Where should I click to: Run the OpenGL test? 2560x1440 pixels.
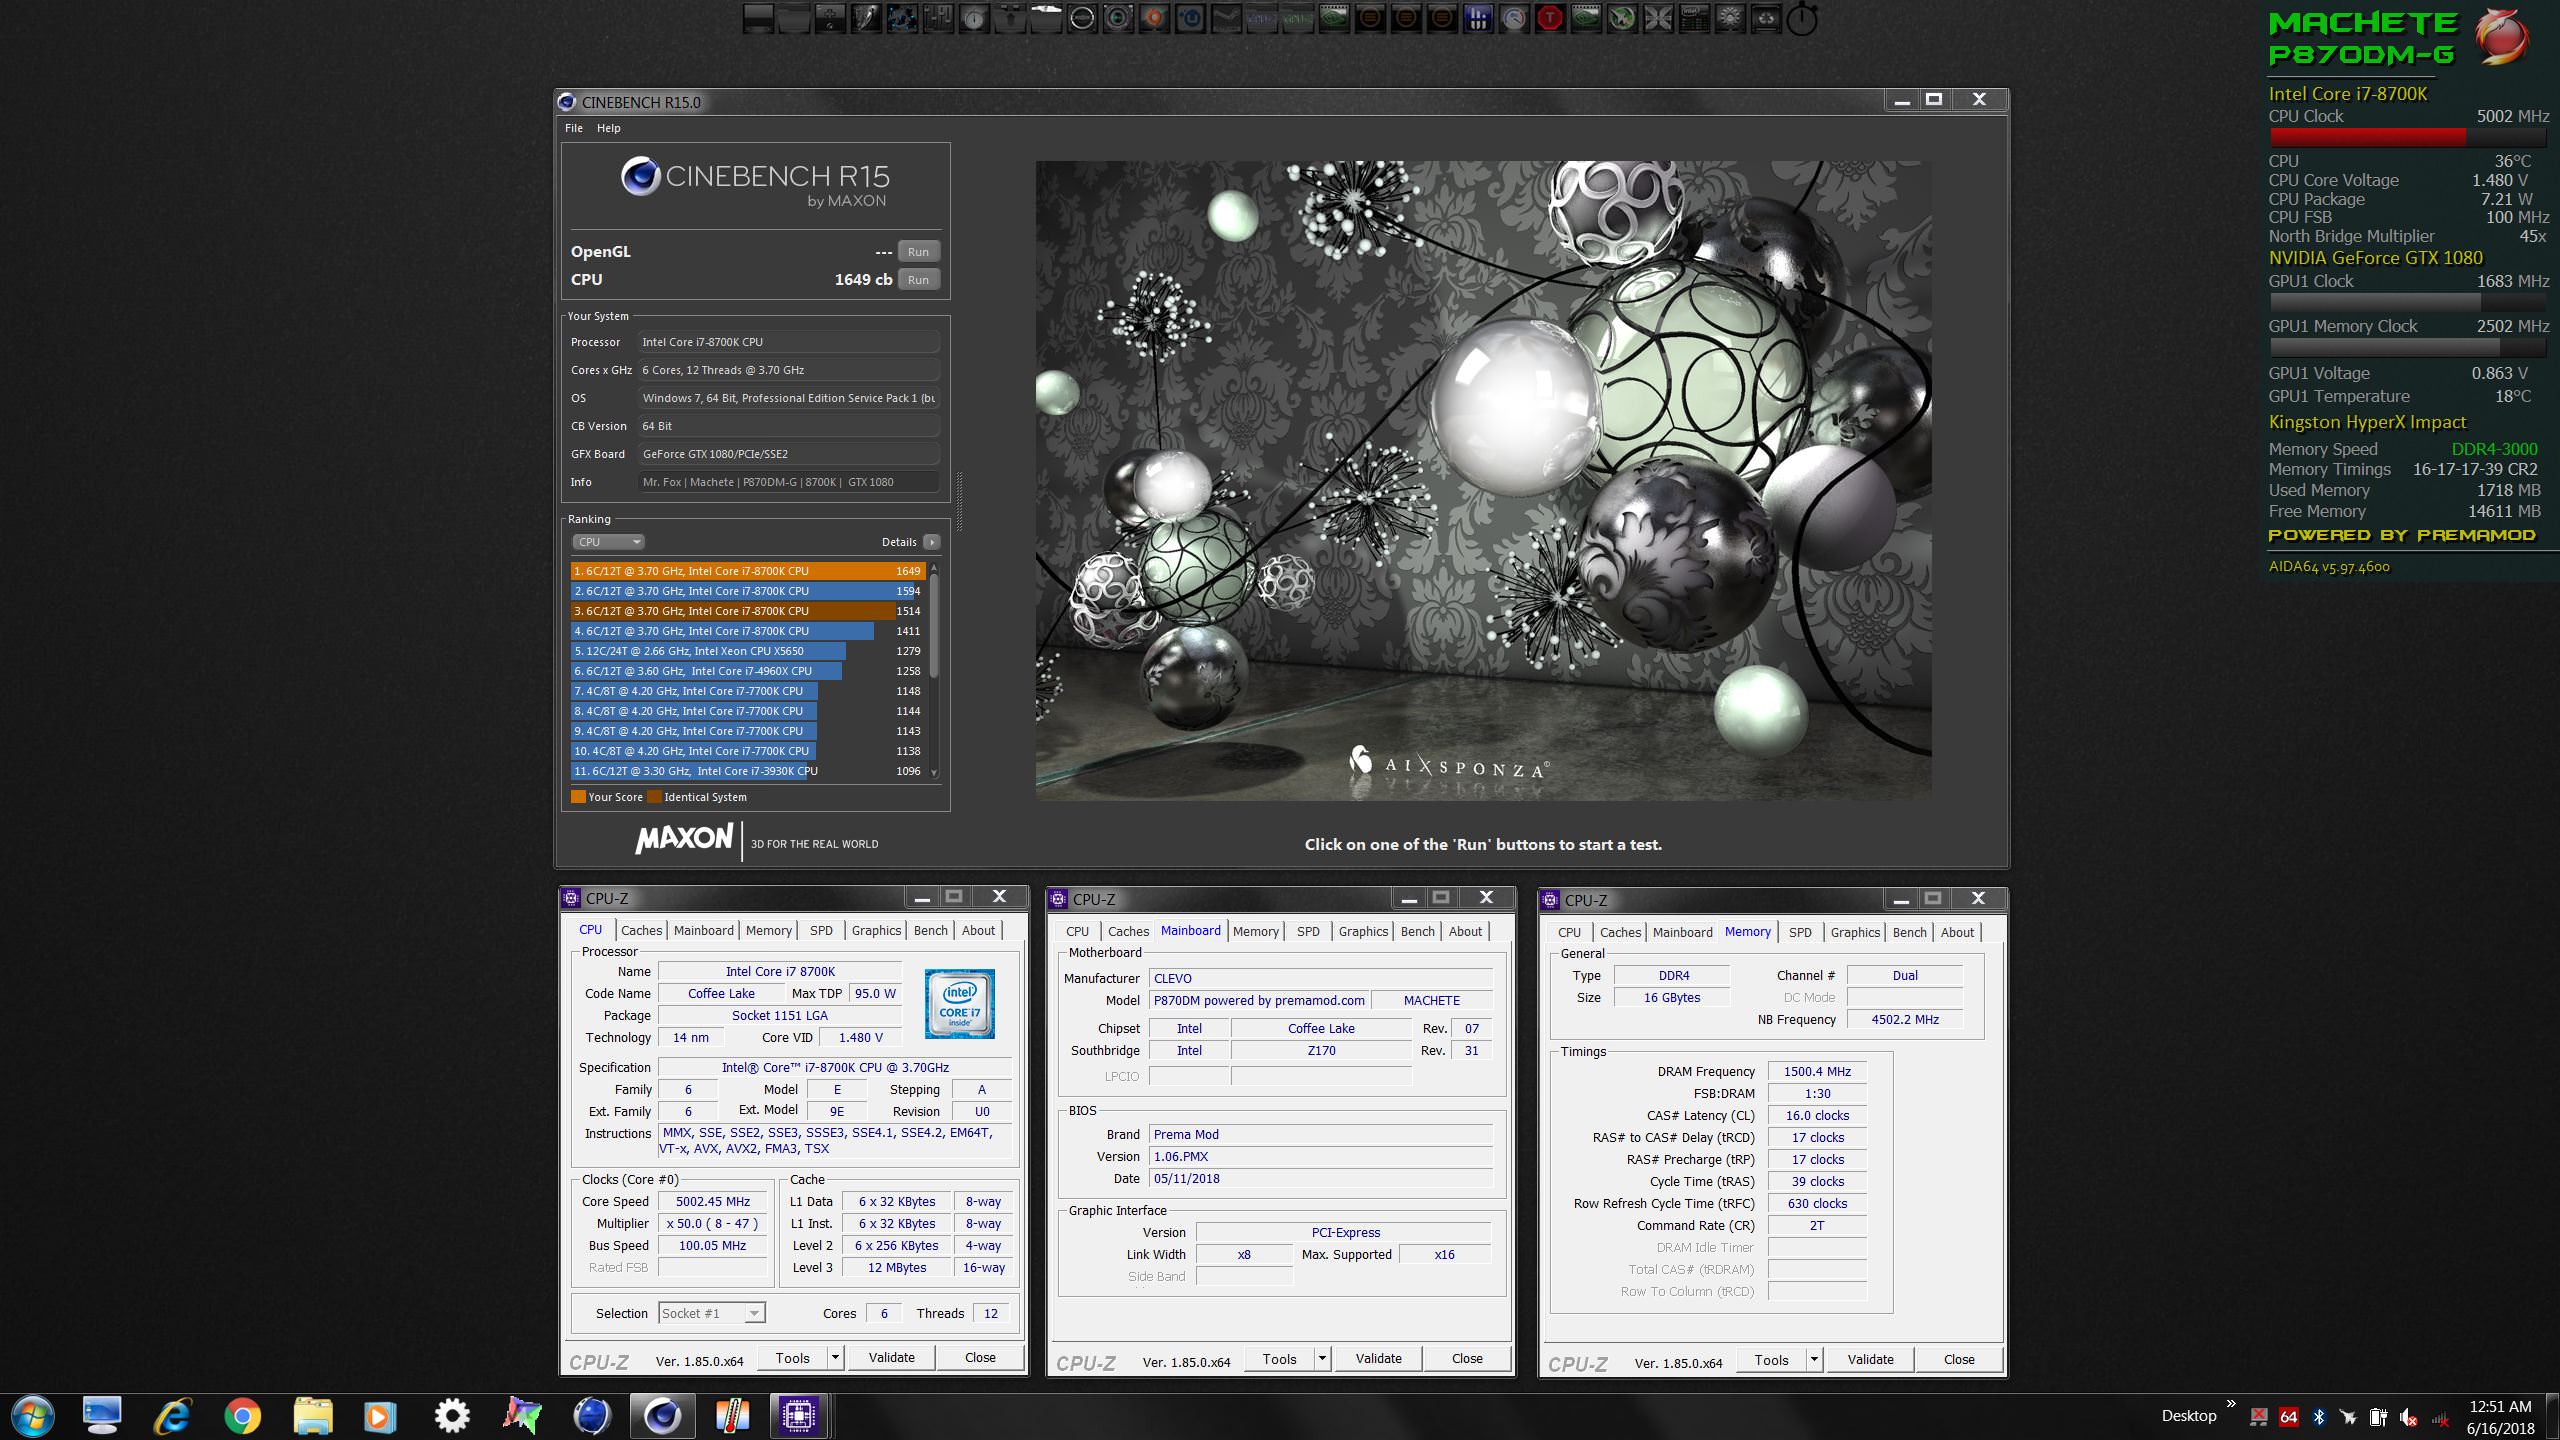pyautogui.click(x=918, y=252)
